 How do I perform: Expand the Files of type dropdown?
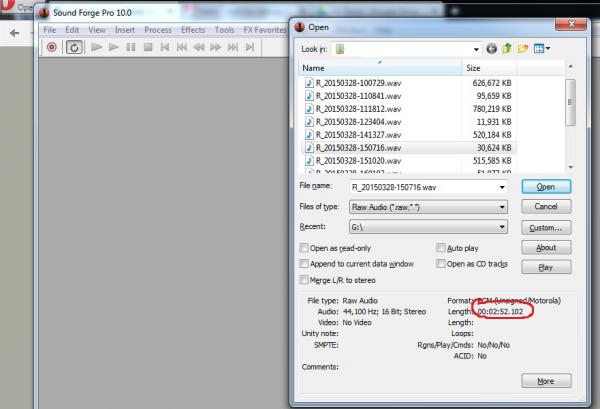click(x=499, y=207)
